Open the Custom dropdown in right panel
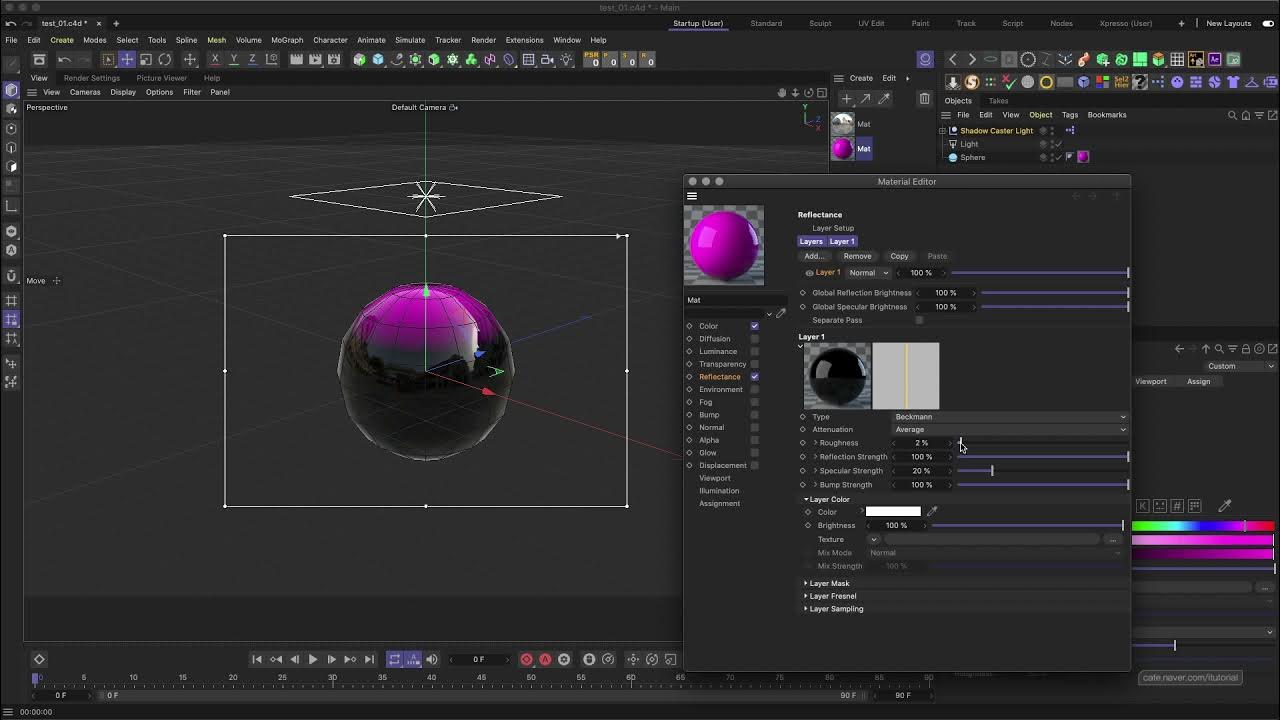This screenshot has width=1280, height=720. coord(1239,366)
